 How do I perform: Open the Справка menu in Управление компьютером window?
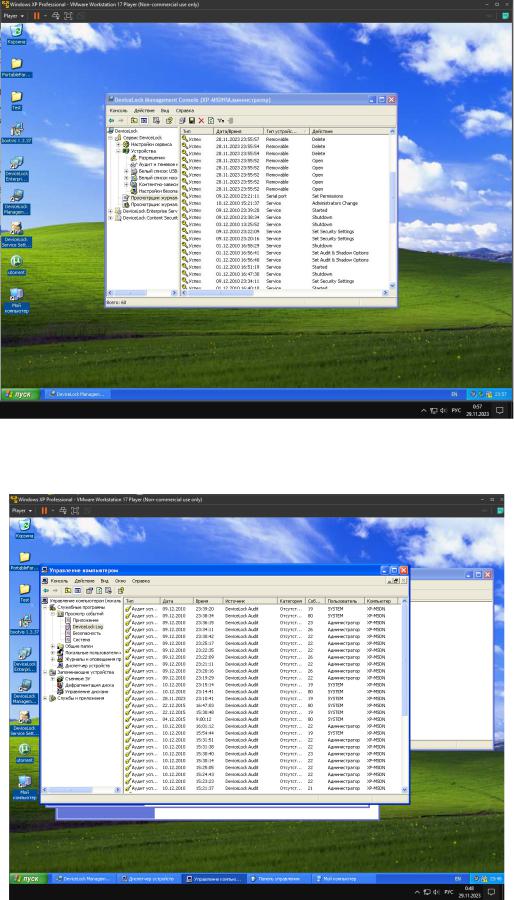141,581
